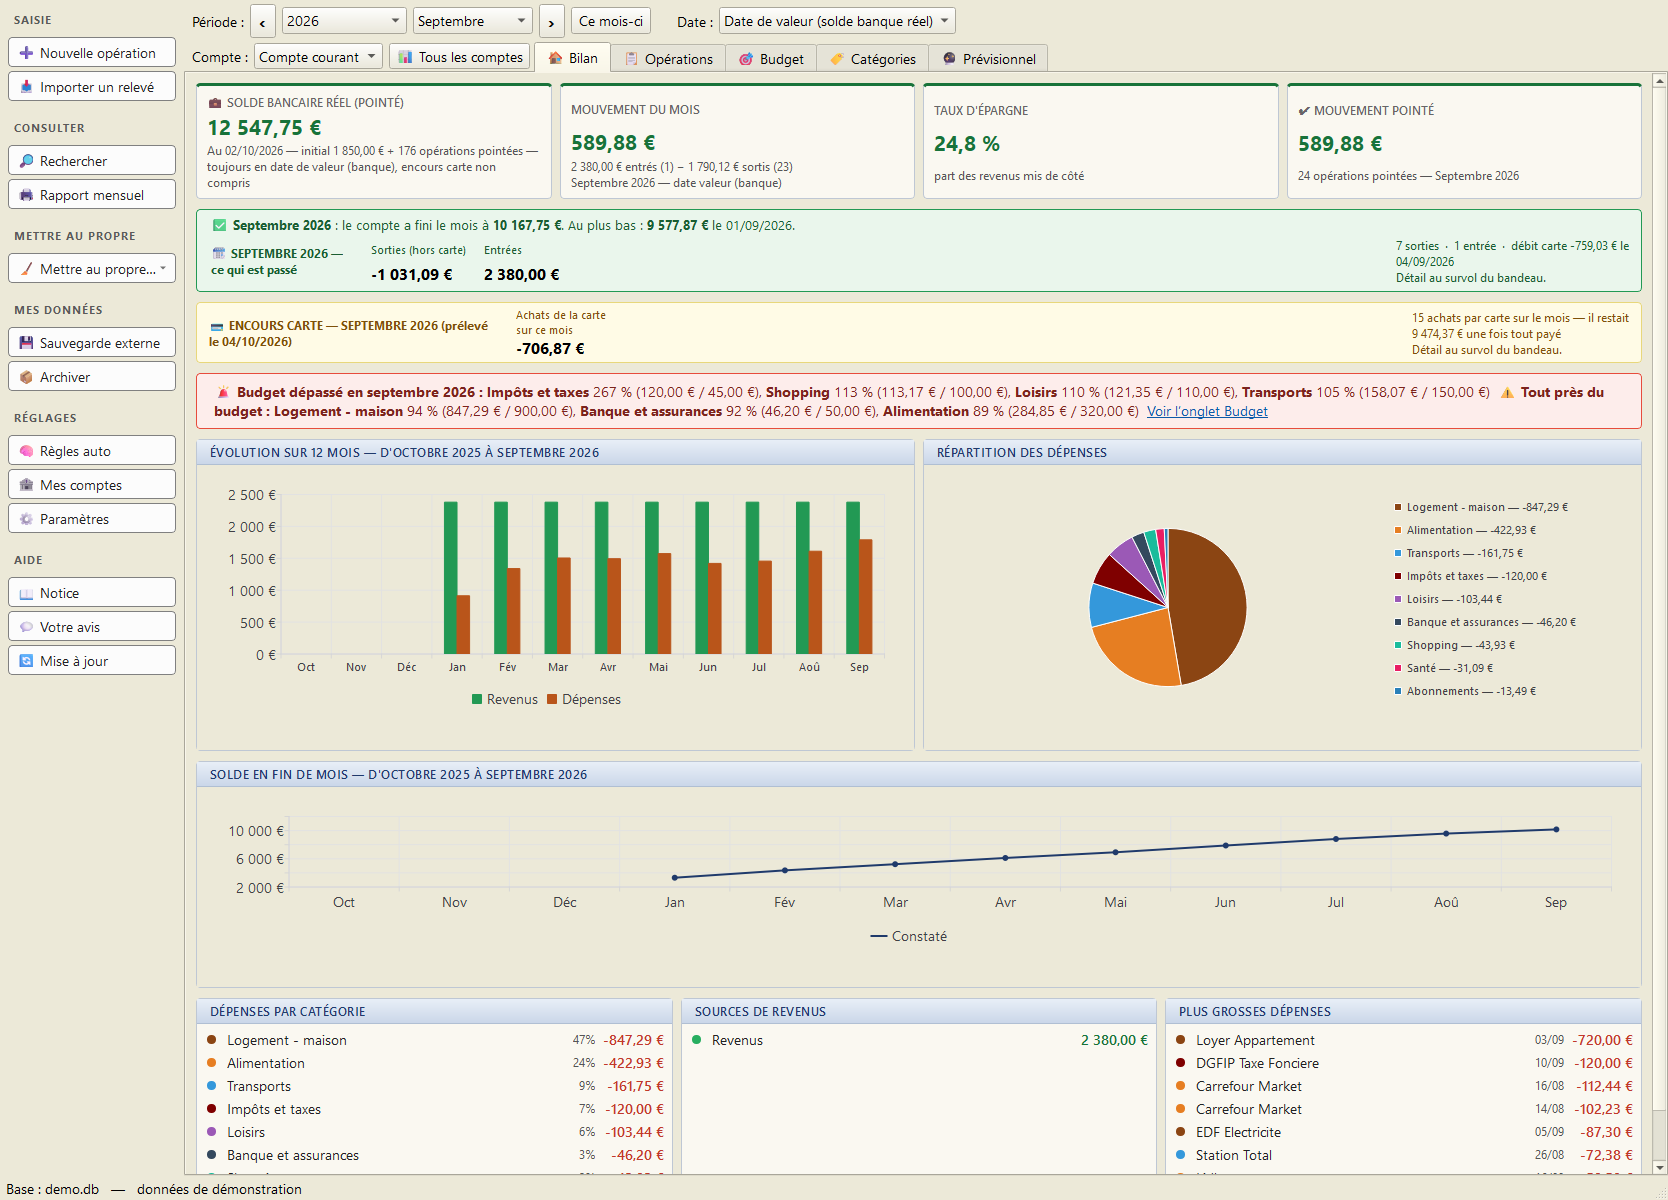Viewport: 1668px width, 1200px height.
Task: Click the speech bubble icon of Votre avis
Action: coord(26,627)
